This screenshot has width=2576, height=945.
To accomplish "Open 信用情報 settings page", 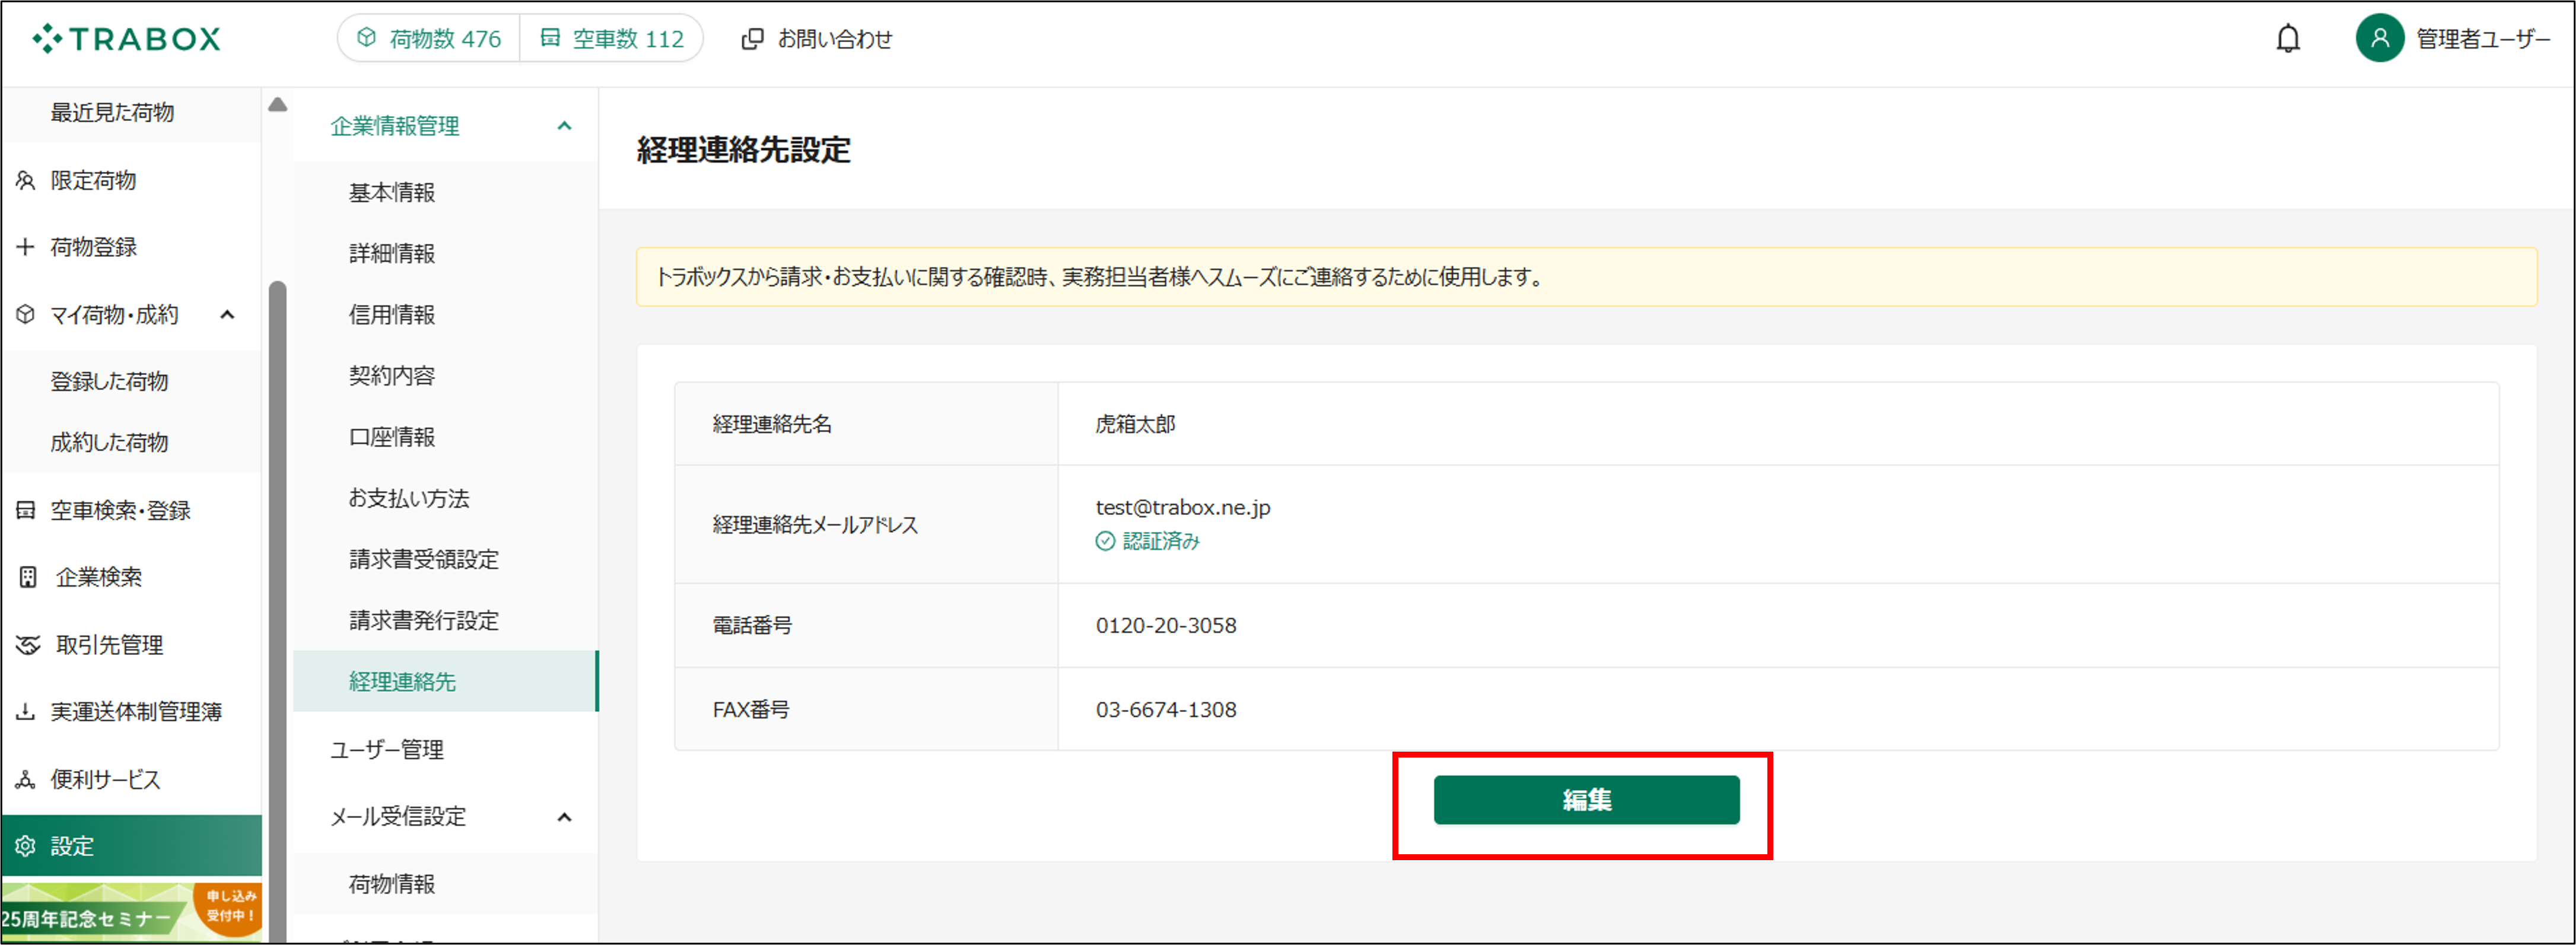I will tap(391, 314).
